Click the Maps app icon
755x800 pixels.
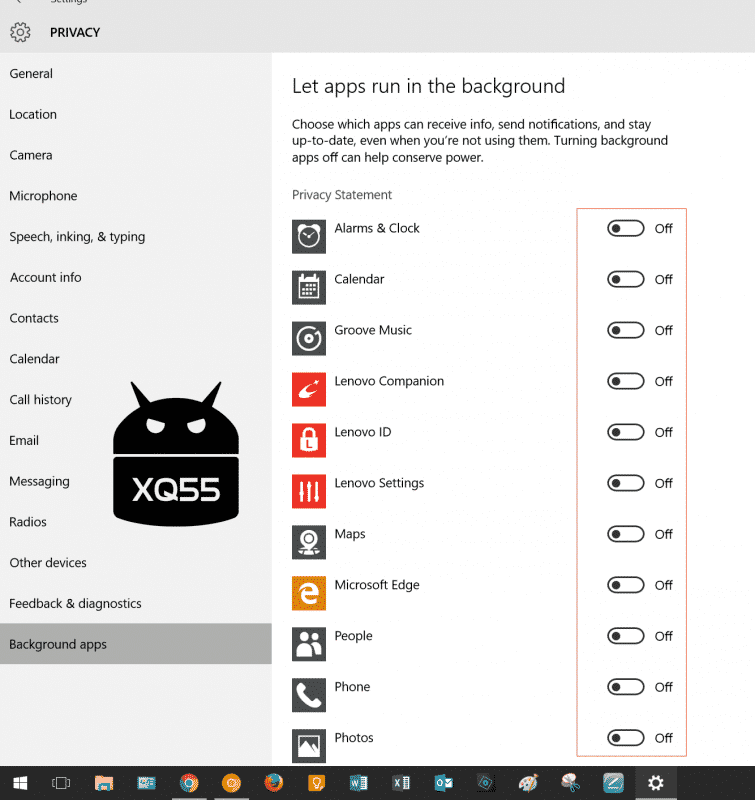[x=309, y=542]
